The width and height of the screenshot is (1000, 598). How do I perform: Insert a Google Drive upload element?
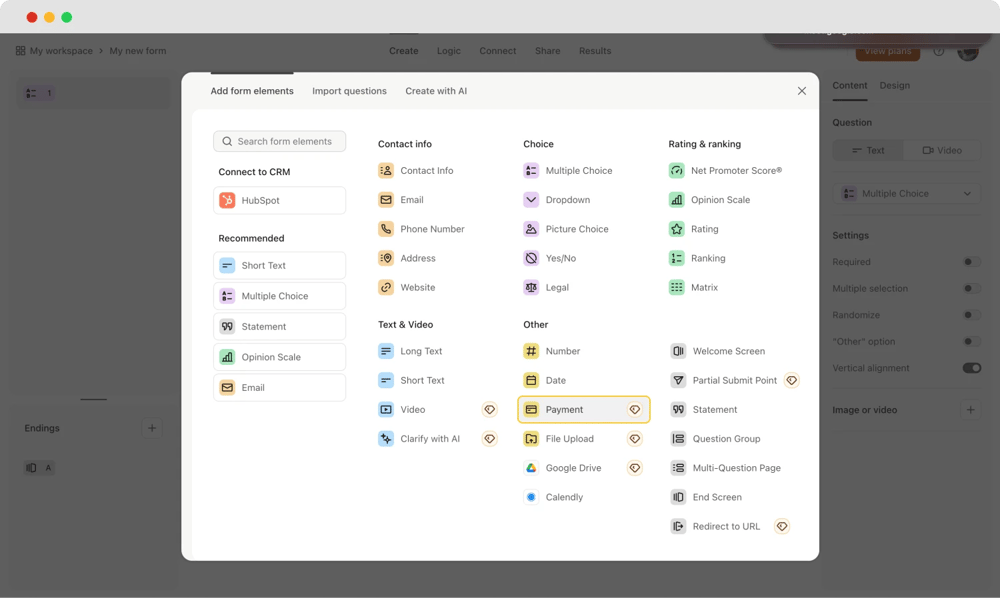pos(573,468)
